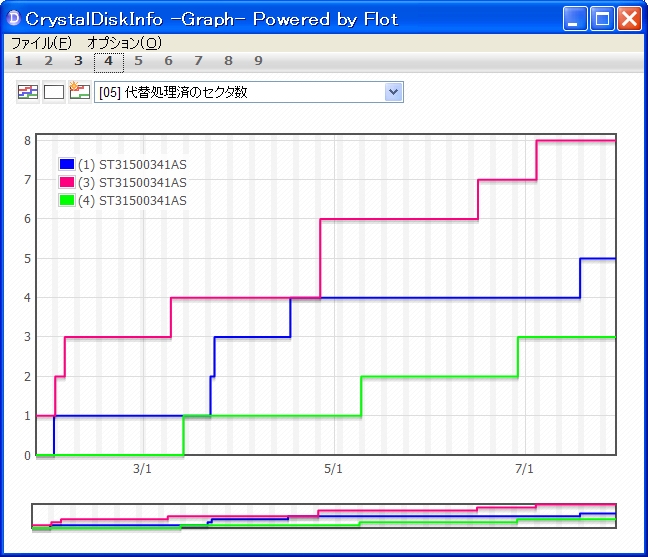Click the pink legend swatch for disk (3)
Screen dimensions: 648x557
[x=67, y=182]
